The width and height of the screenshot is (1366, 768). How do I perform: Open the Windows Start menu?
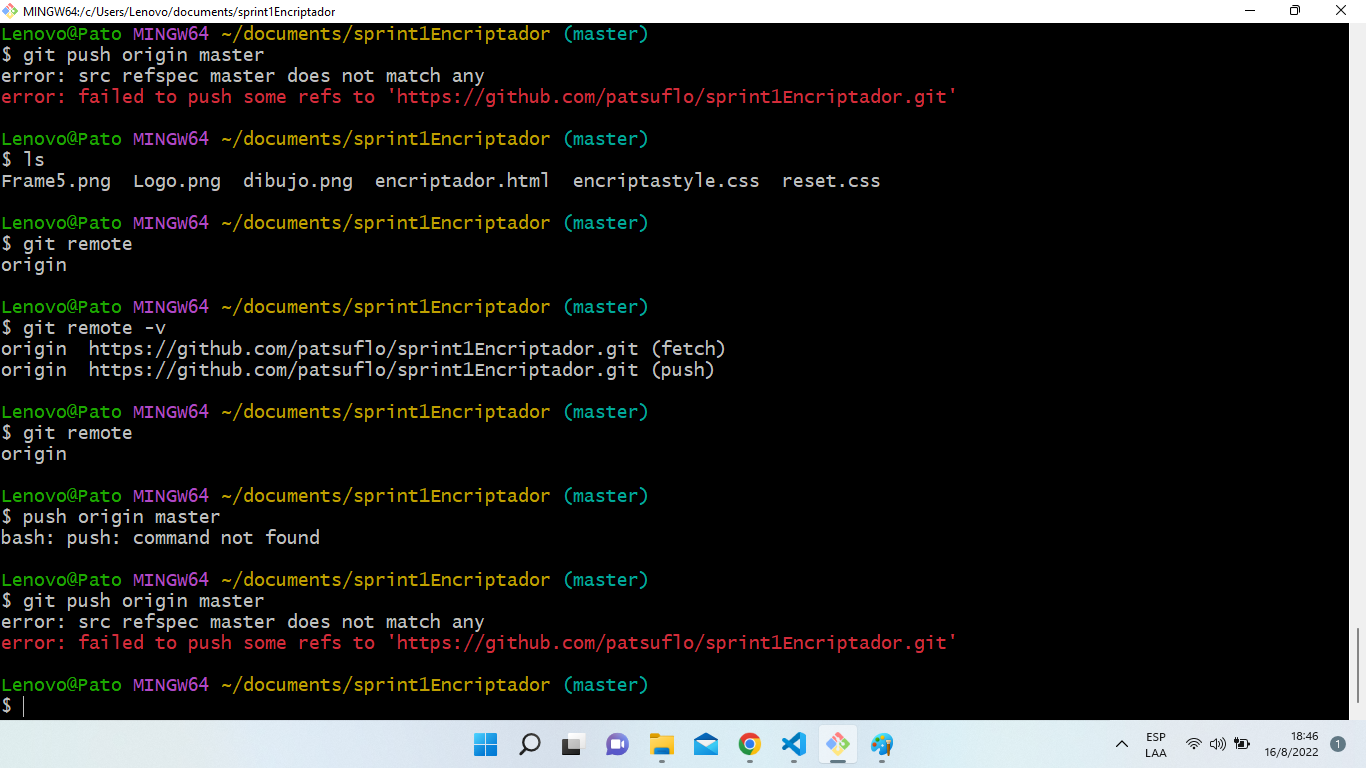[485, 744]
